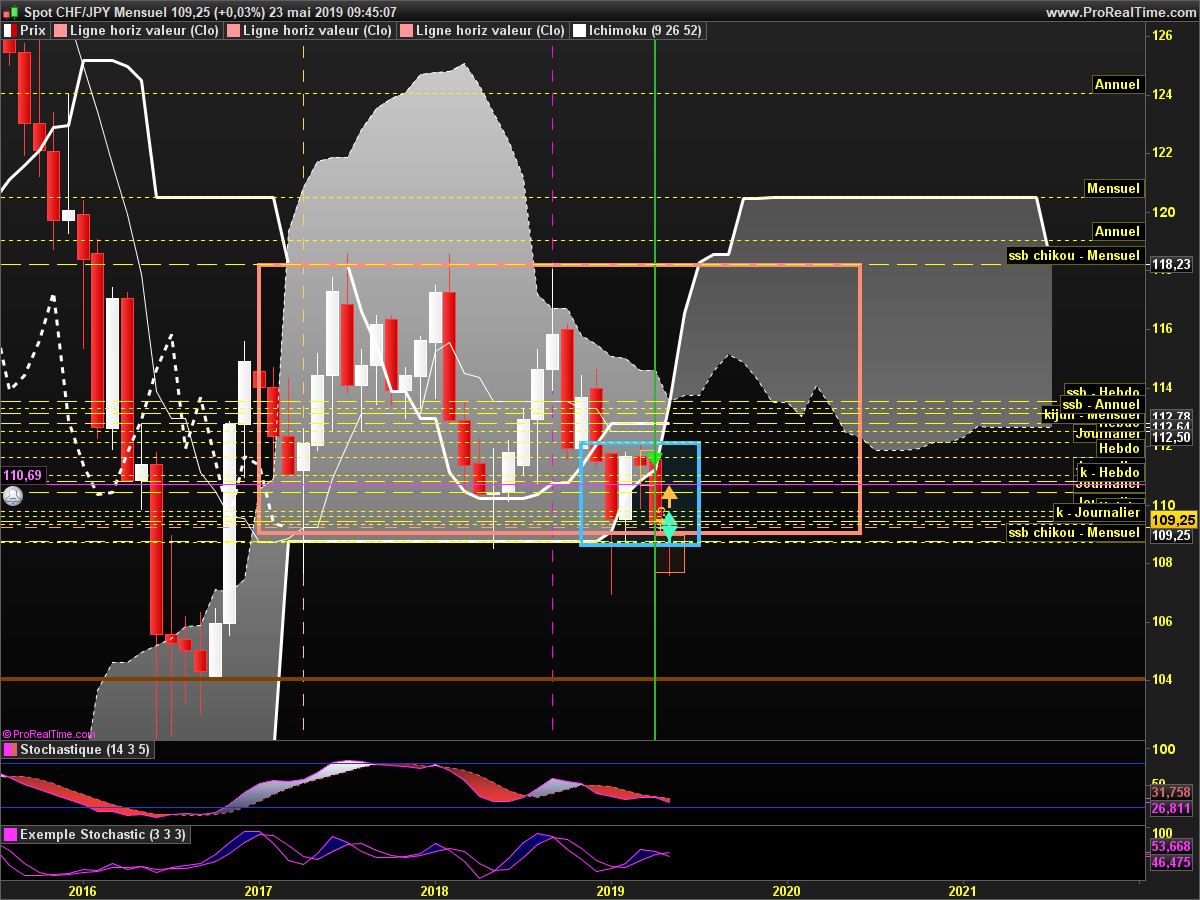The image size is (1200, 900).
Task: Select the Prix legend label
Action: pyautogui.click(x=33, y=31)
